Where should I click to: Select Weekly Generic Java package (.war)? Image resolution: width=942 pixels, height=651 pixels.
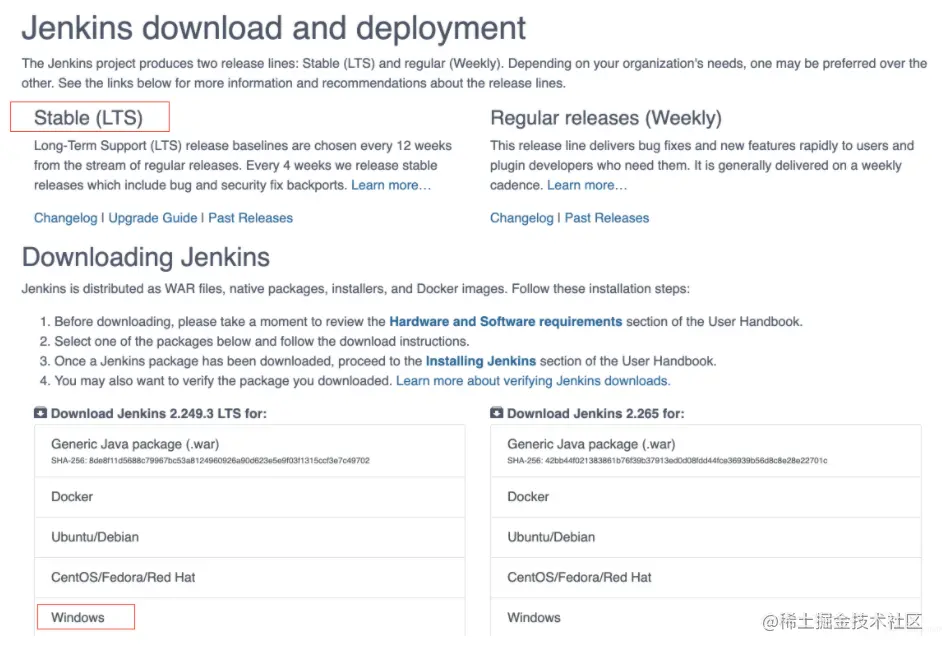click(705, 451)
